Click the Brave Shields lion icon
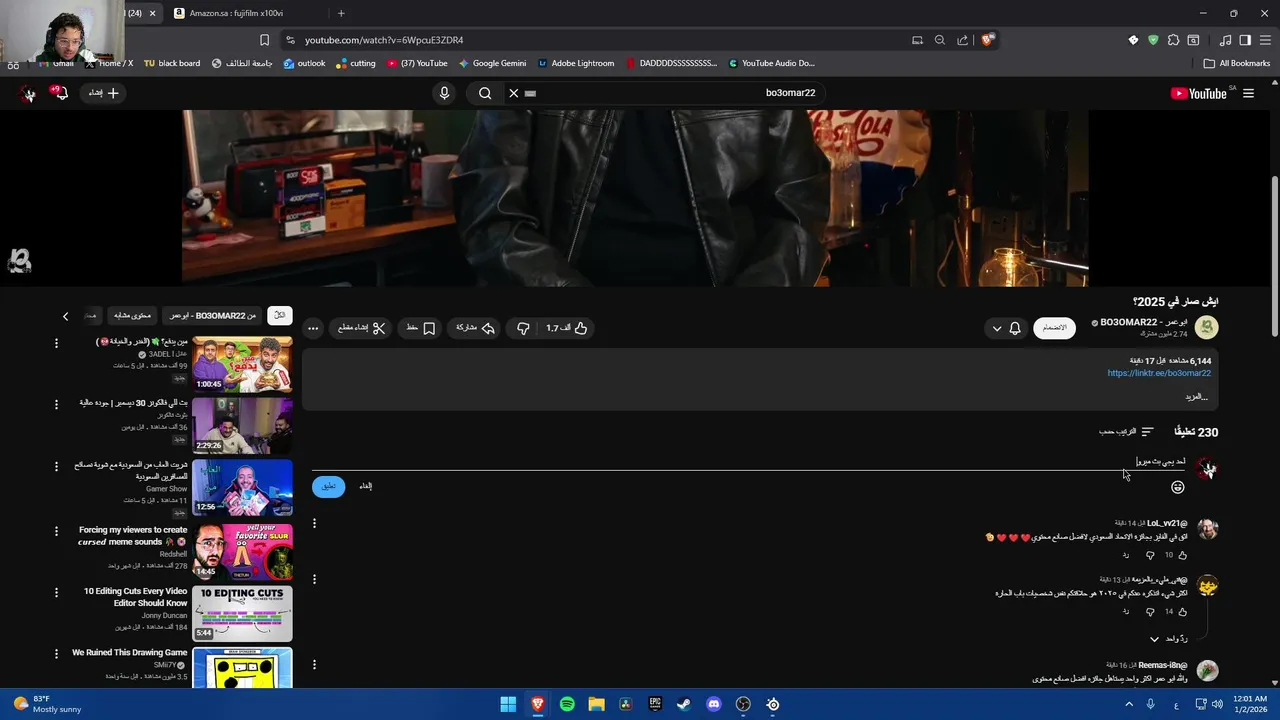 [x=988, y=40]
